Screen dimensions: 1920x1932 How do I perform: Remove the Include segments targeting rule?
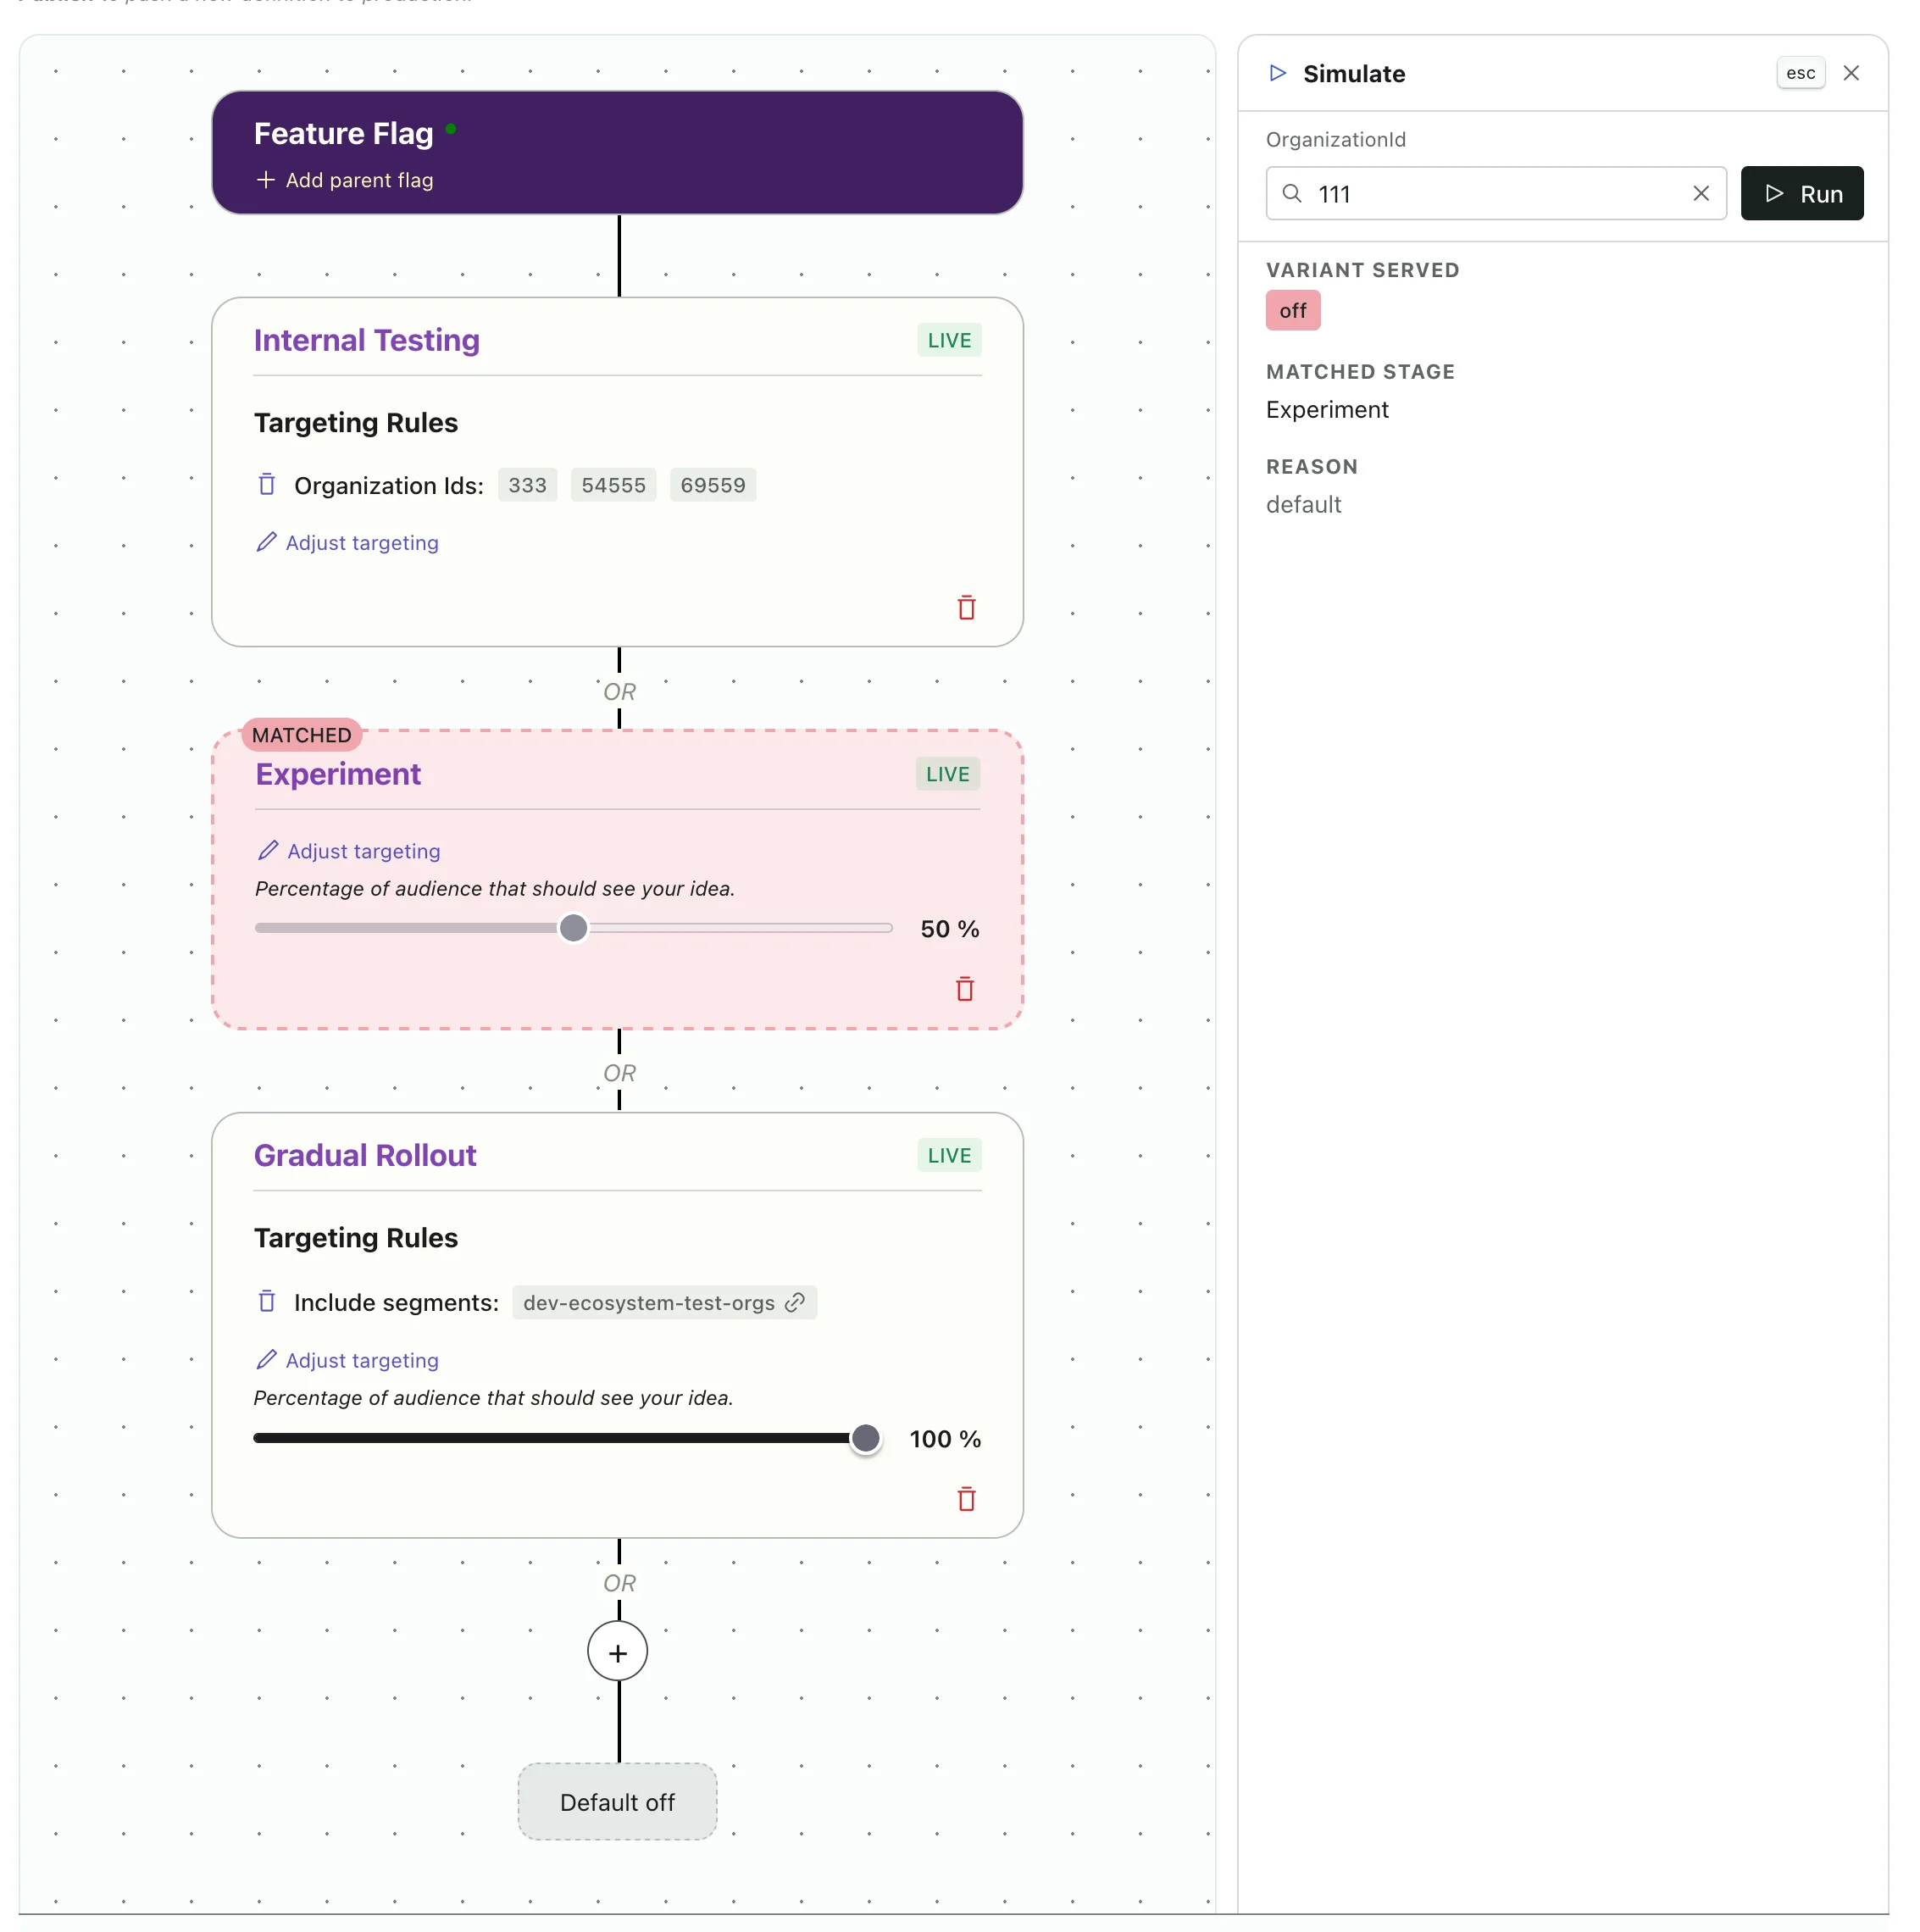267,1302
